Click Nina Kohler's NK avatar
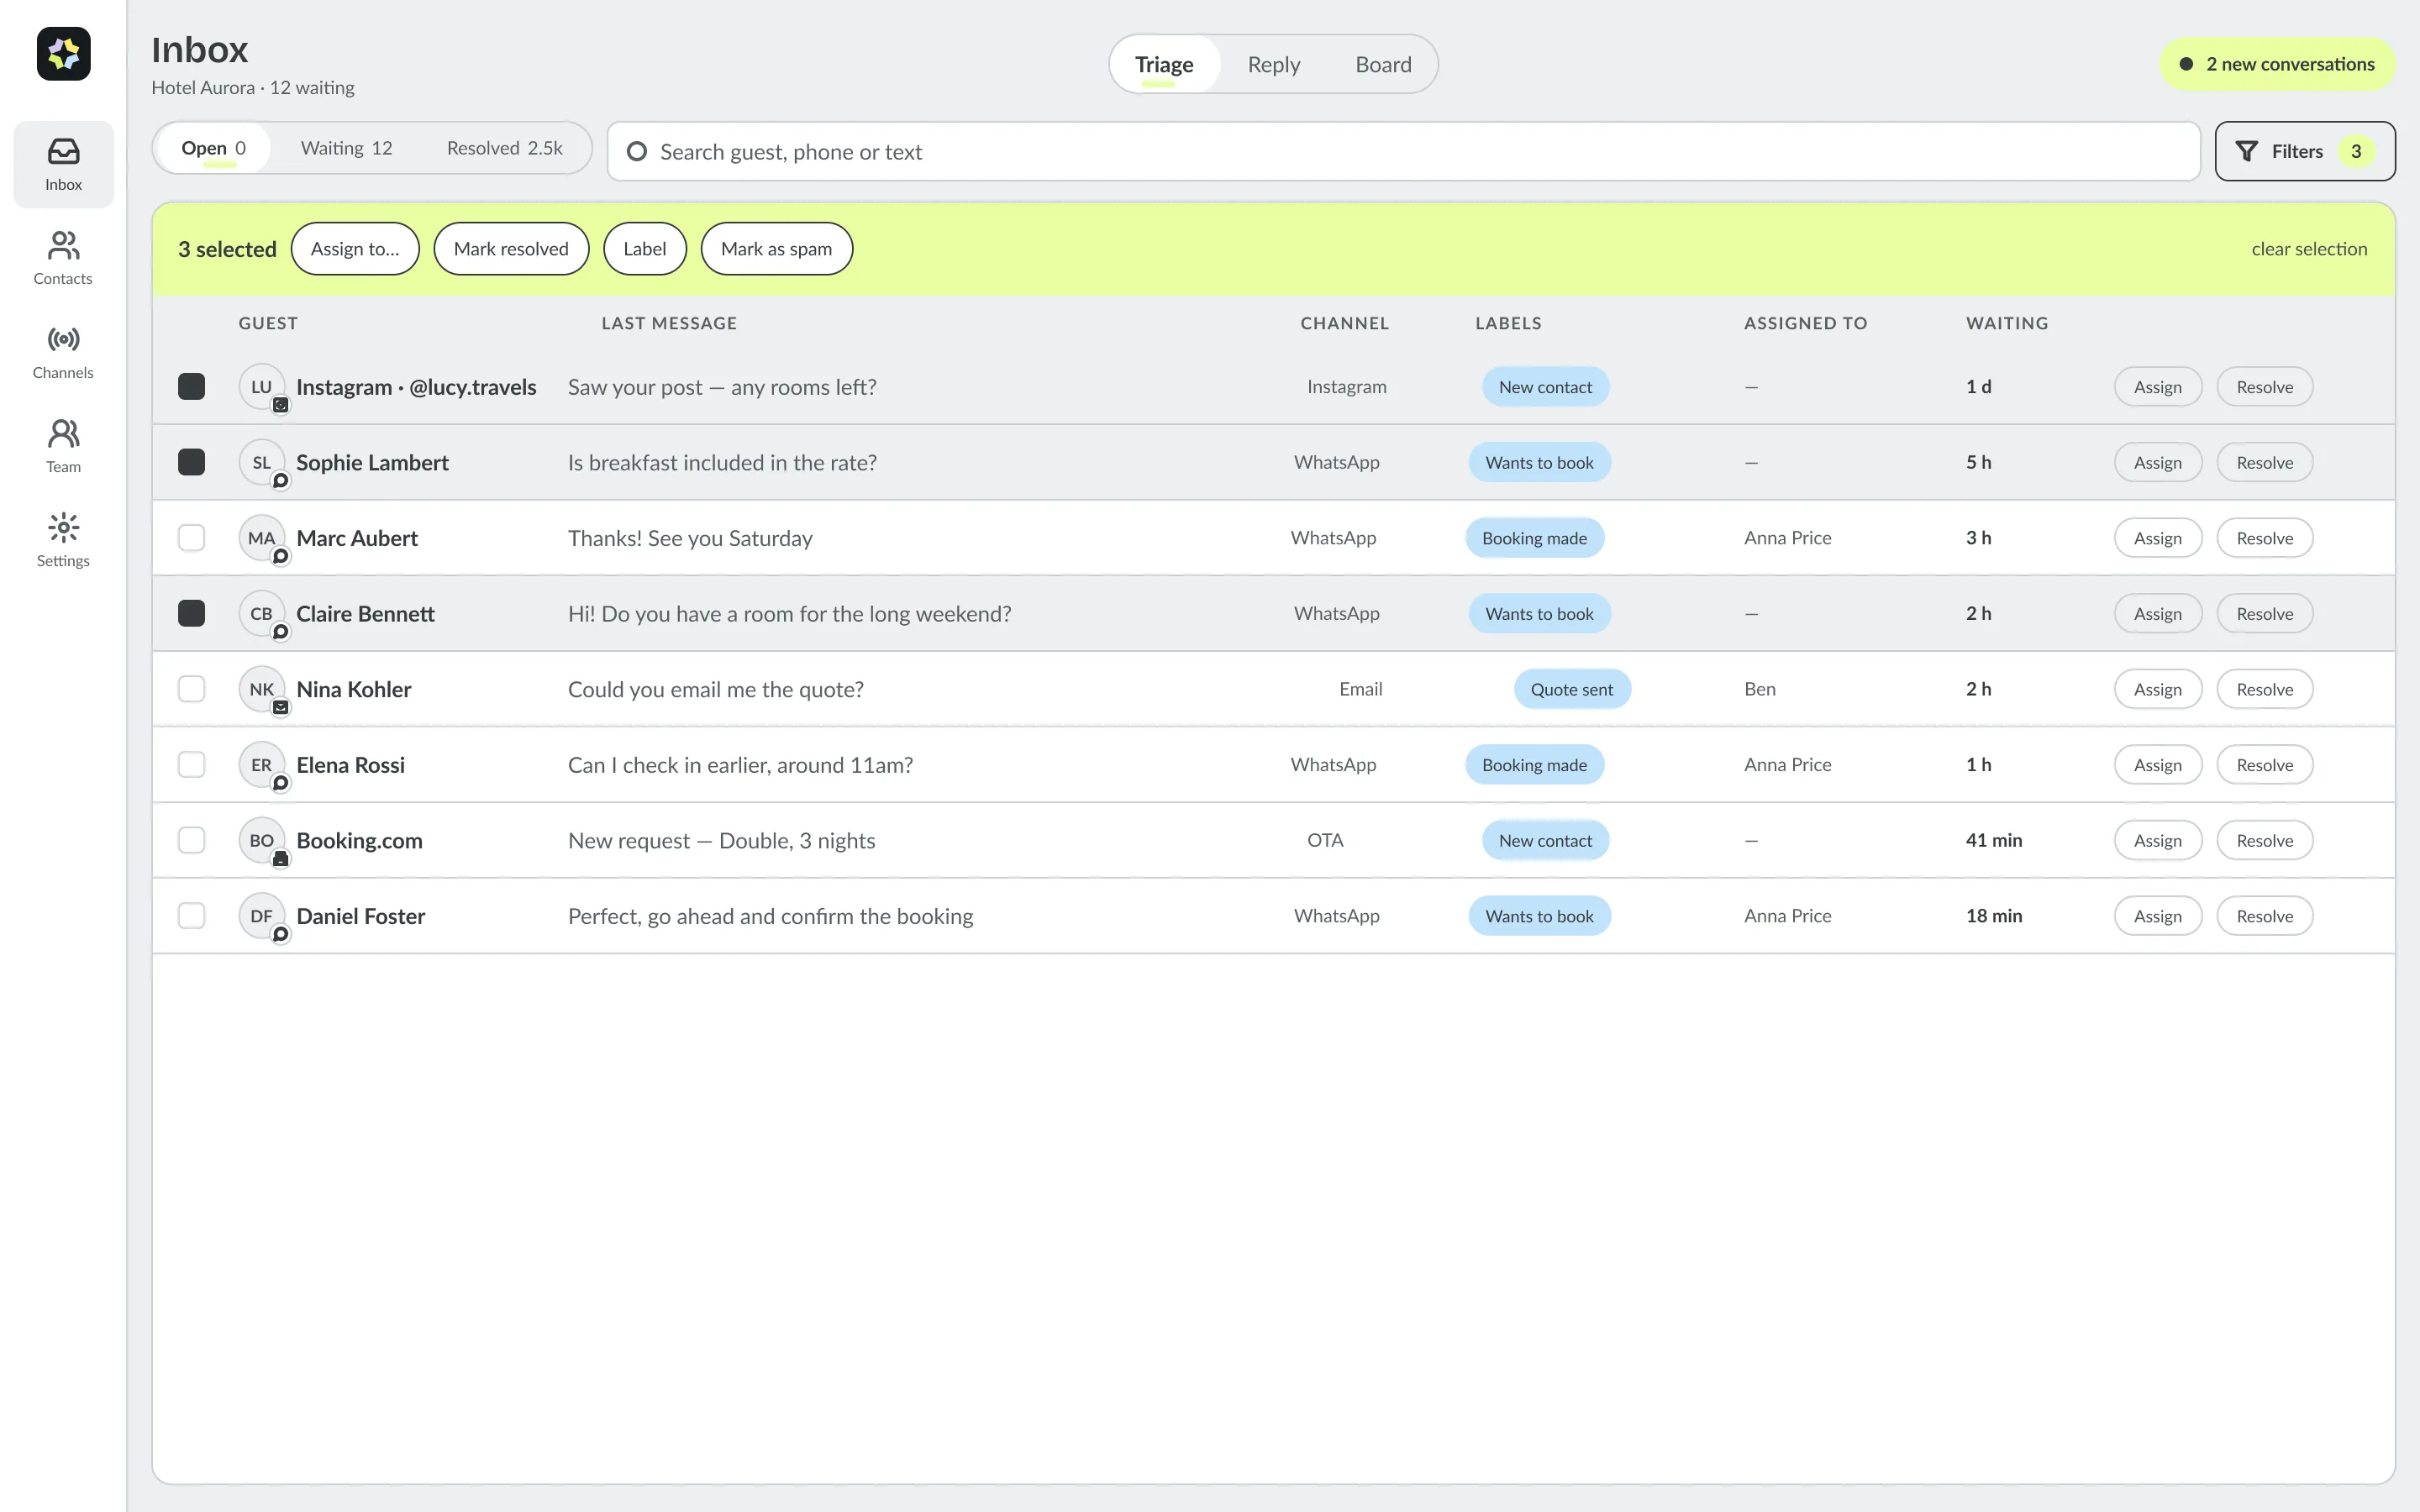The height and width of the screenshot is (1512, 2420). point(262,689)
